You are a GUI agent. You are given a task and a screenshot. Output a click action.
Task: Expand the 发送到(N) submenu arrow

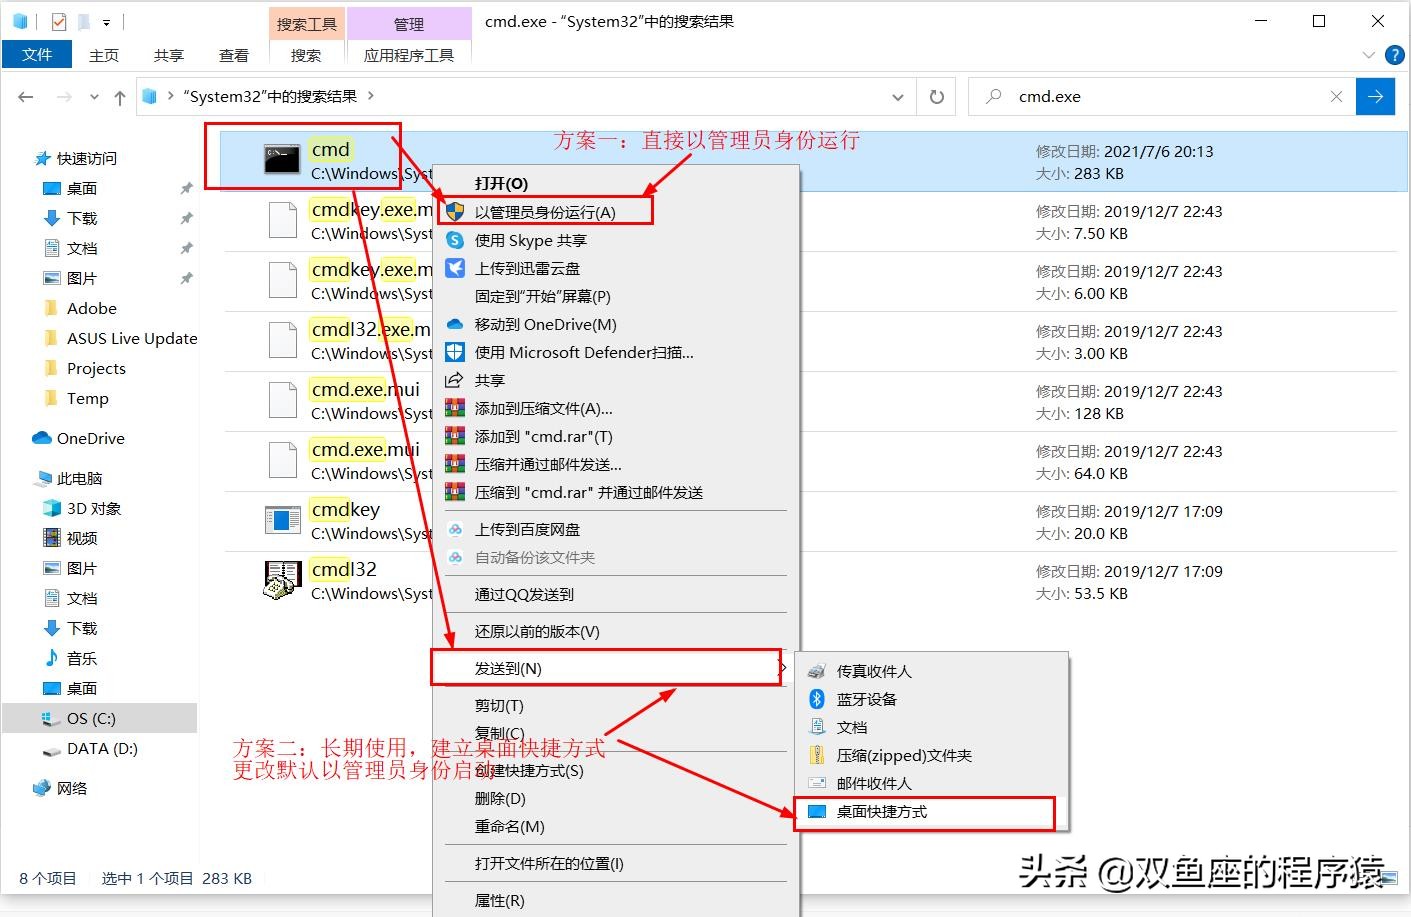tap(783, 668)
